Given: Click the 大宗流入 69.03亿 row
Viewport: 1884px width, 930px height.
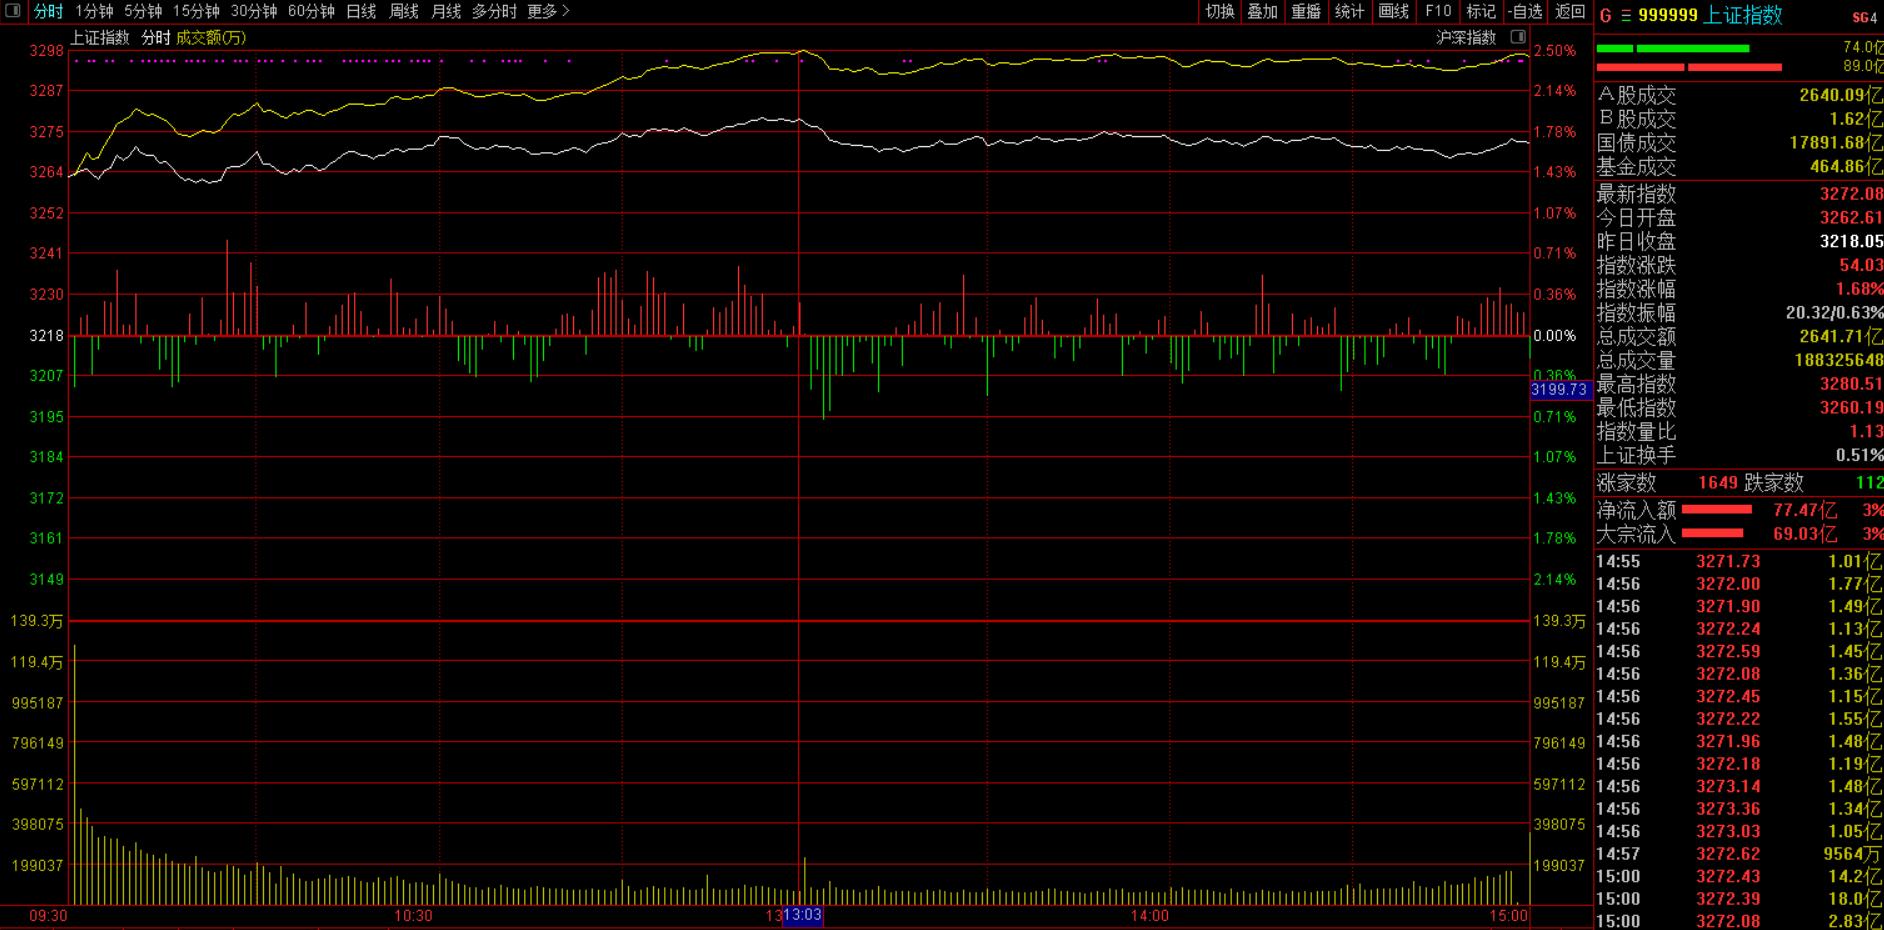Looking at the screenshot, I should (1739, 534).
